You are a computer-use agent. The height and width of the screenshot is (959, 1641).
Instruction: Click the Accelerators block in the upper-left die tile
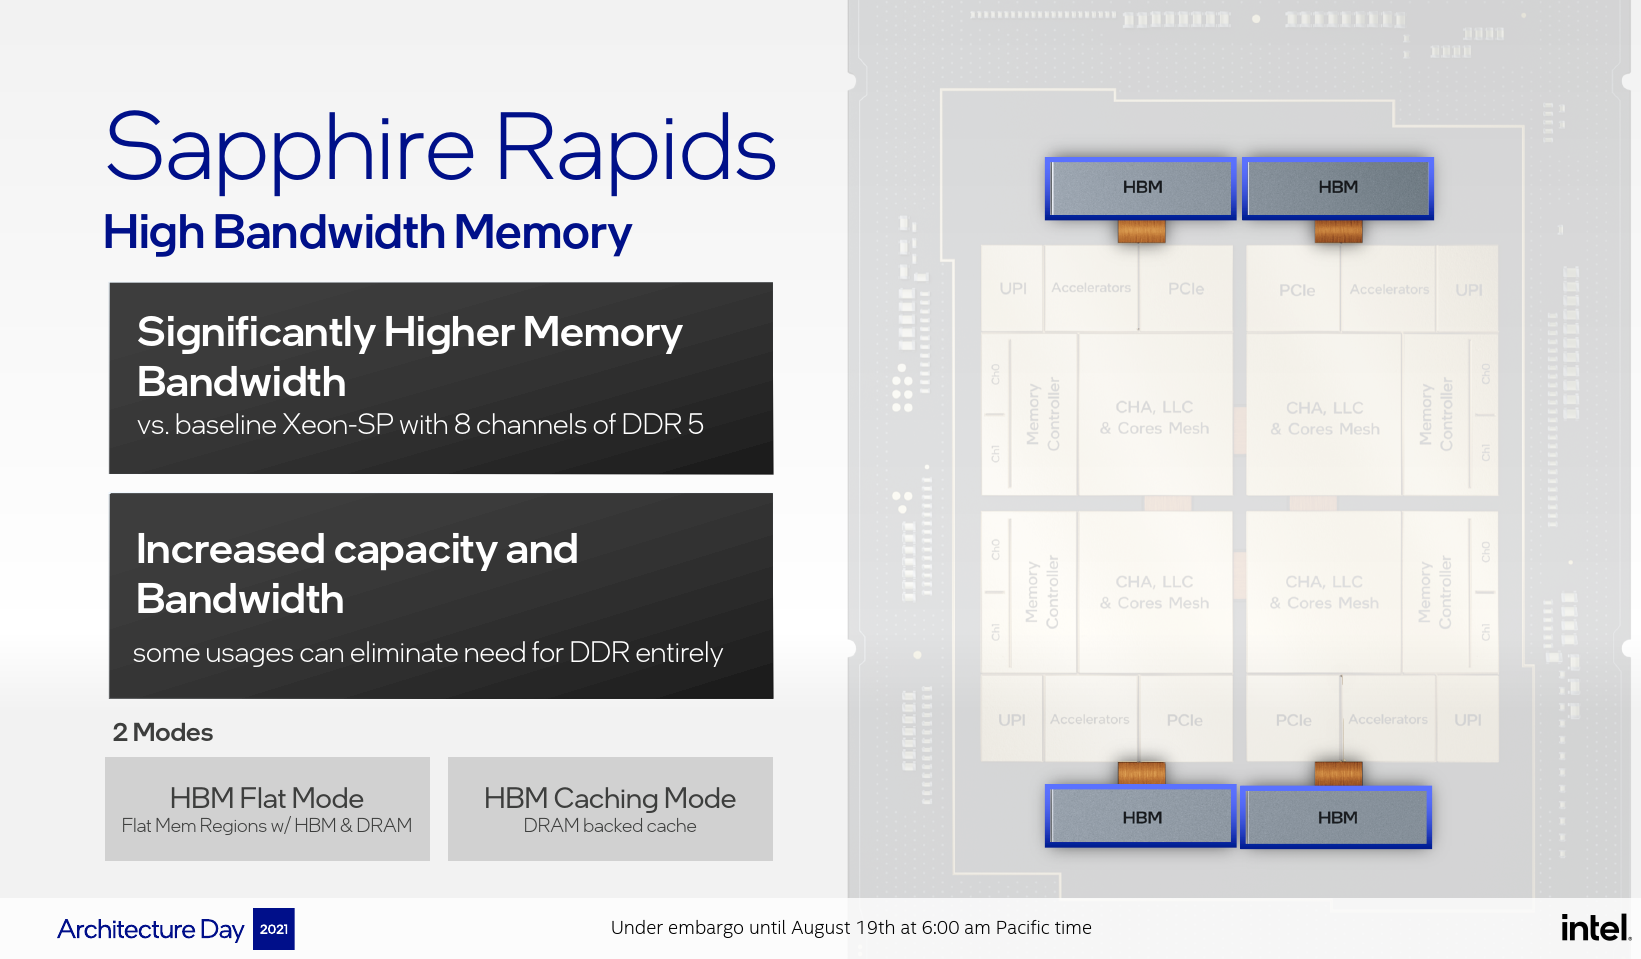click(x=1091, y=288)
